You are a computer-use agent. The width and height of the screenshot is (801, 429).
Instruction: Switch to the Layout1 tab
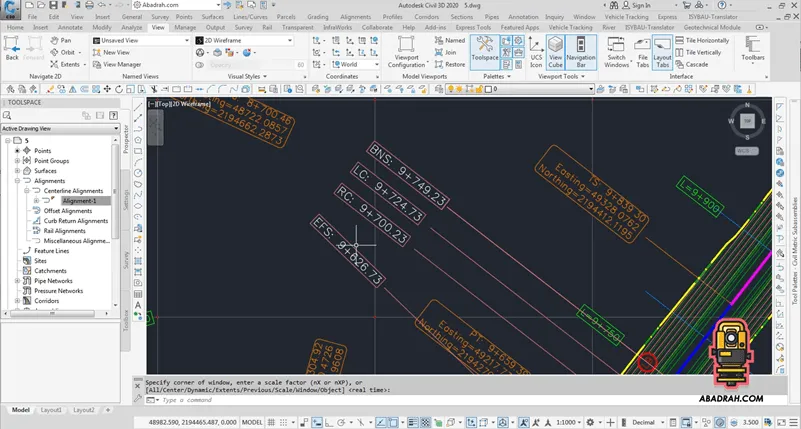pyautogui.click(x=51, y=410)
